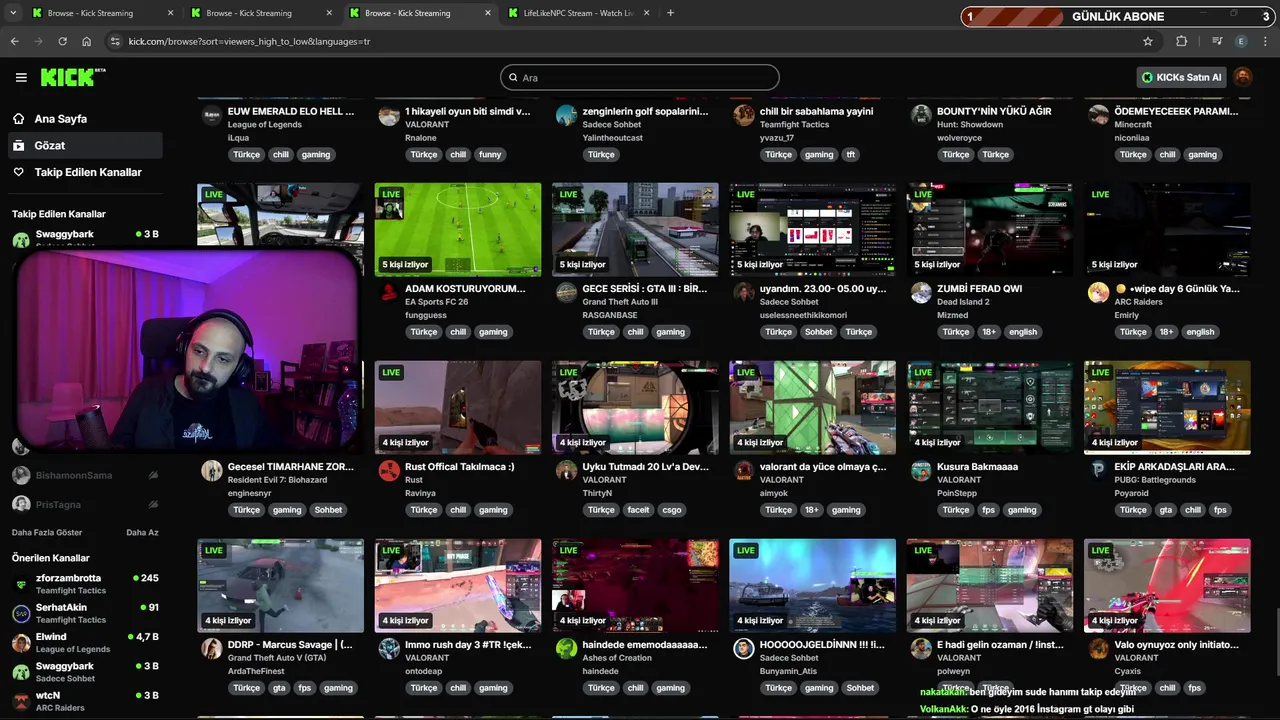Viewport: 1280px width, 720px height.
Task: Open the media control icon in toolbar
Action: pos(1217,41)
